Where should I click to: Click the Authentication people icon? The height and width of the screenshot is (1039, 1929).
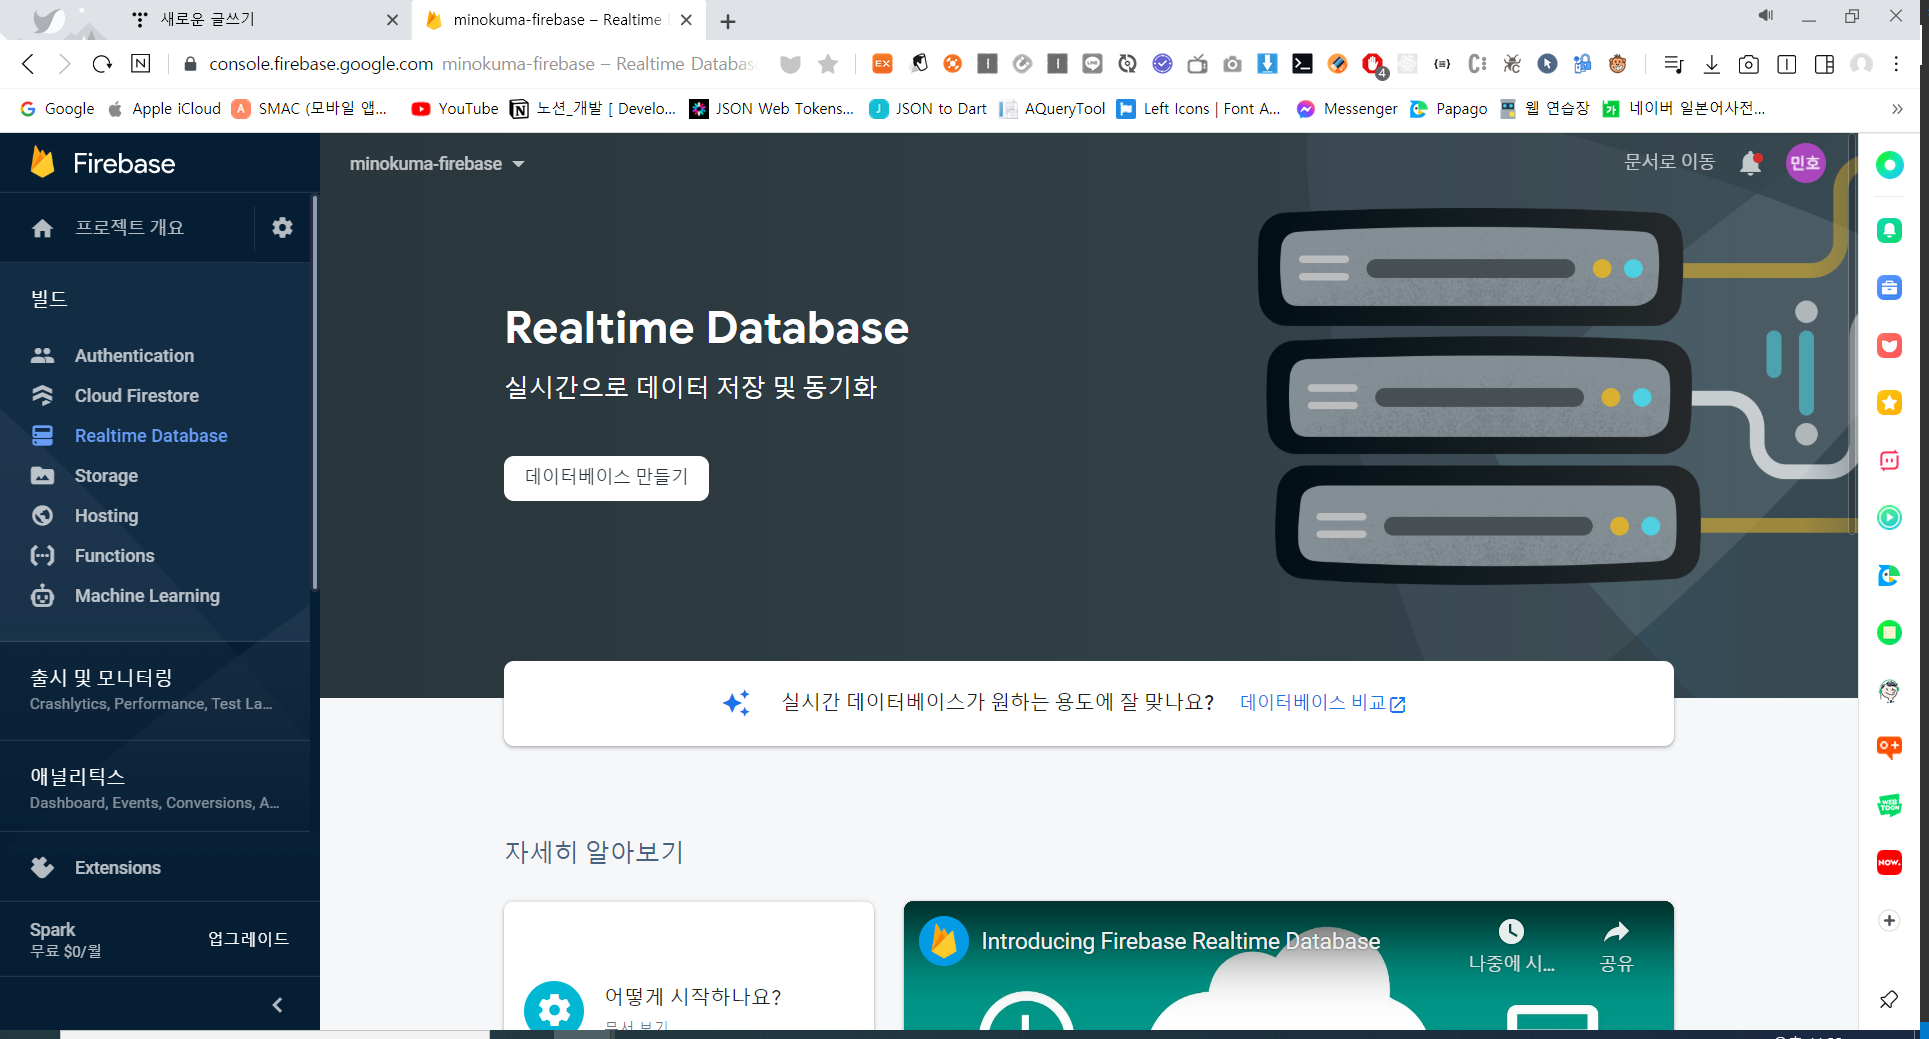coord(42,356)
